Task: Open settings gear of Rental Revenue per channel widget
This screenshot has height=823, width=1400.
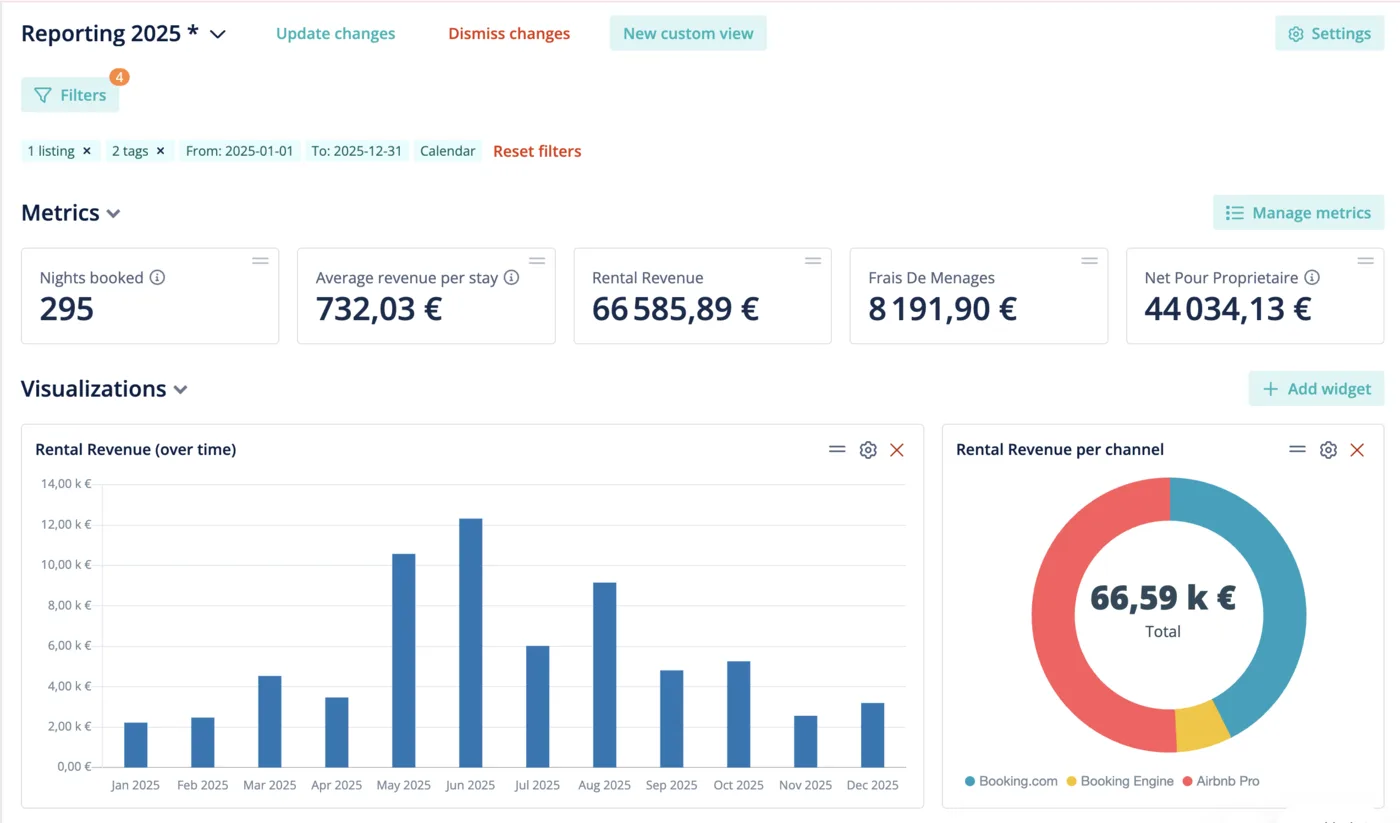Action: click(1328, 450)
